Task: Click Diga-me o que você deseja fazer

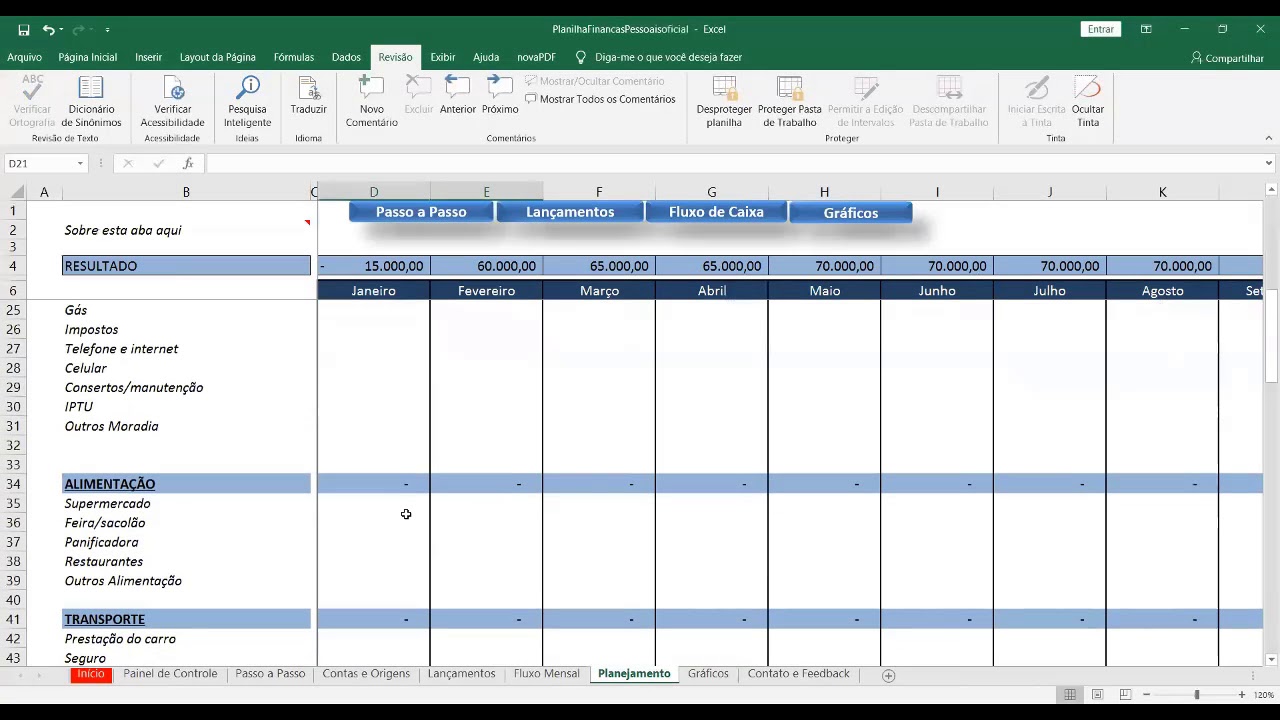Action: pos(668,57)
